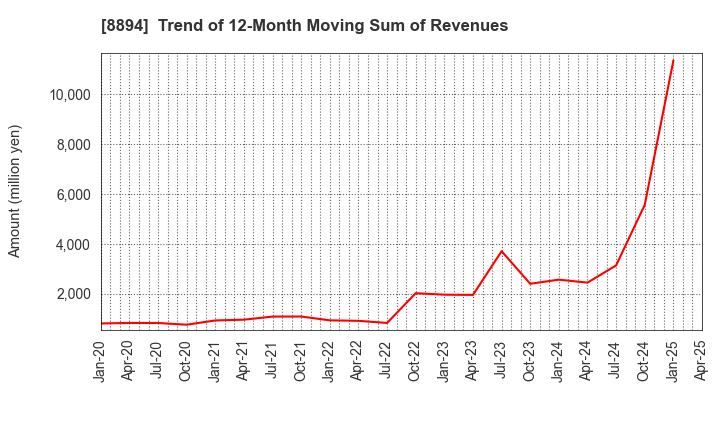This screenshot has height=440, width=720.
Task: Click the '2,000' y-axis value
Action: [73, 294]
